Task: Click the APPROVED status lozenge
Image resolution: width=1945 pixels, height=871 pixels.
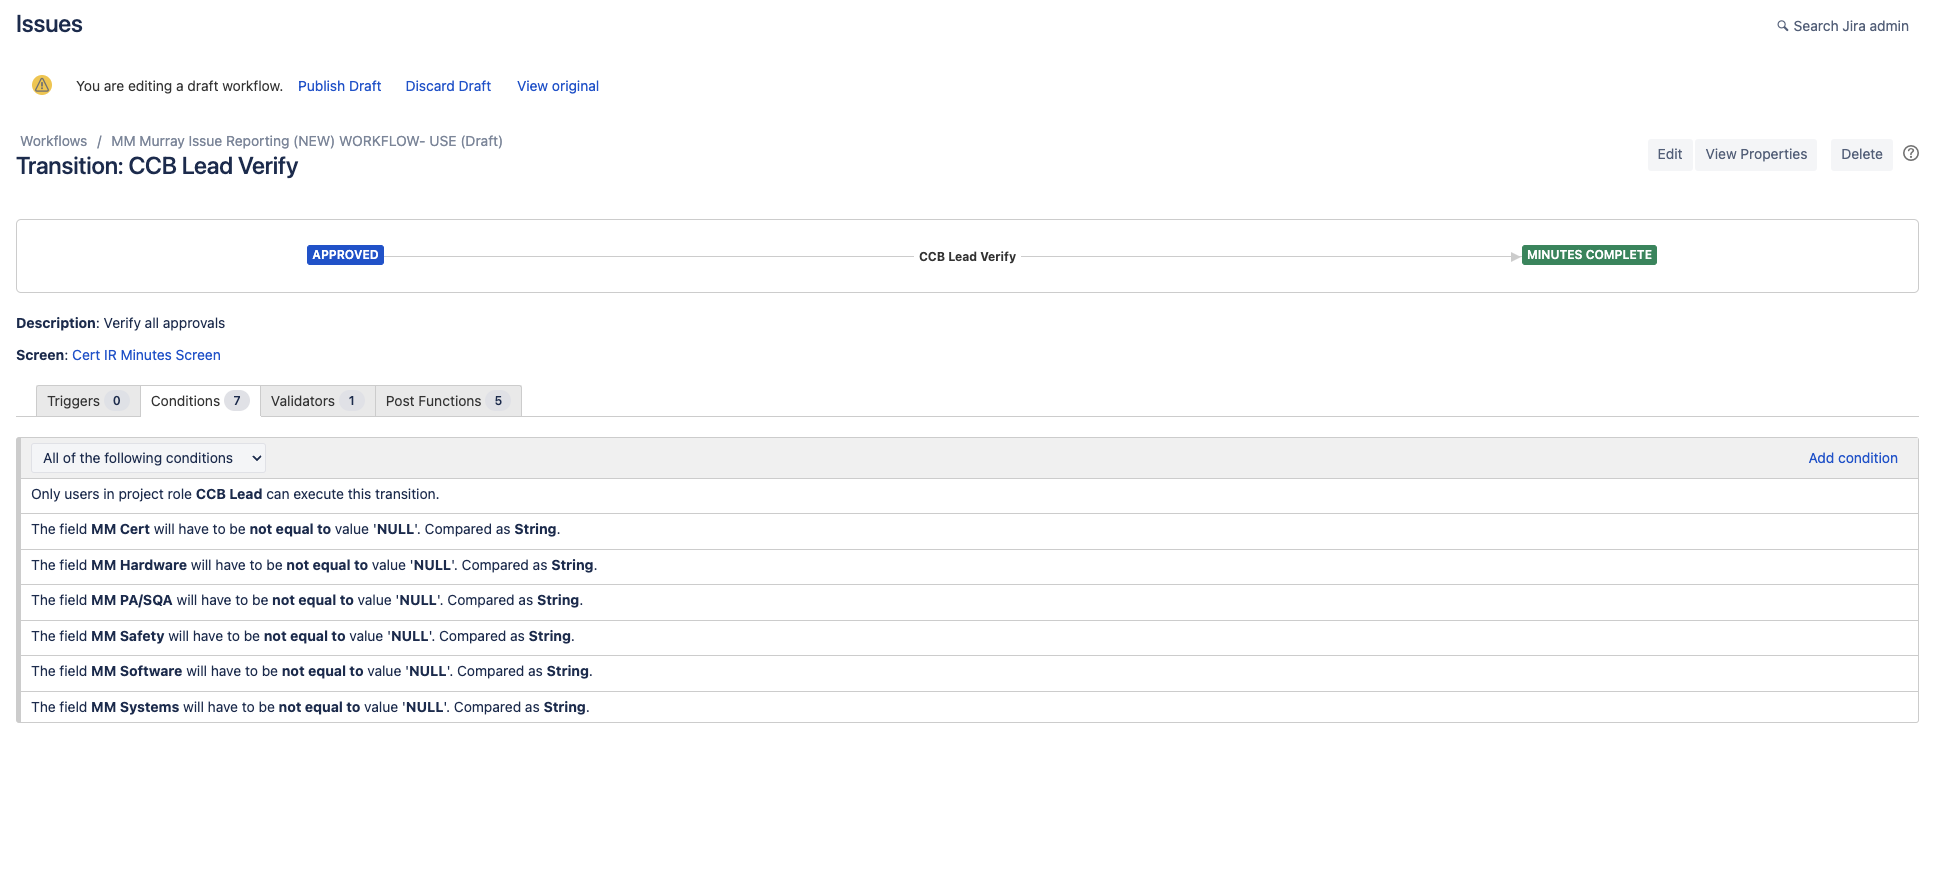Action: [345, 255]
